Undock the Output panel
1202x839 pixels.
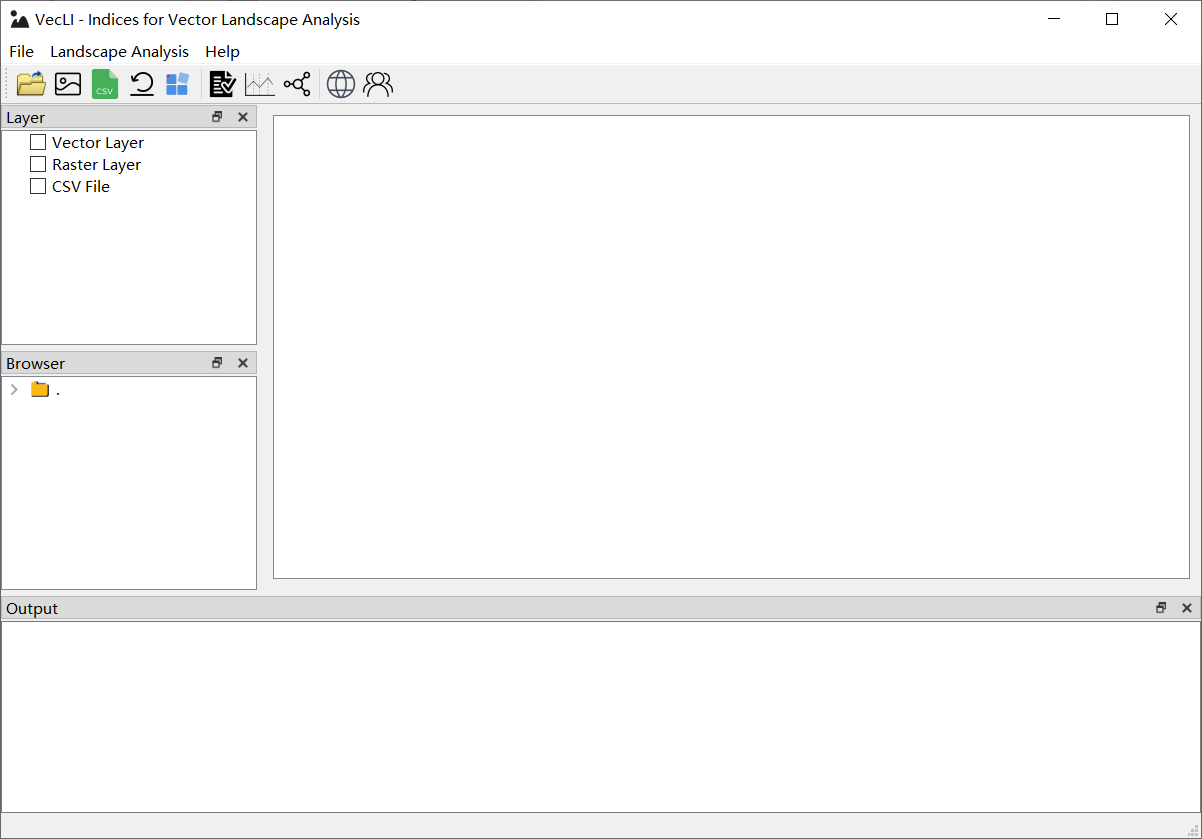tap(1161, 608)
